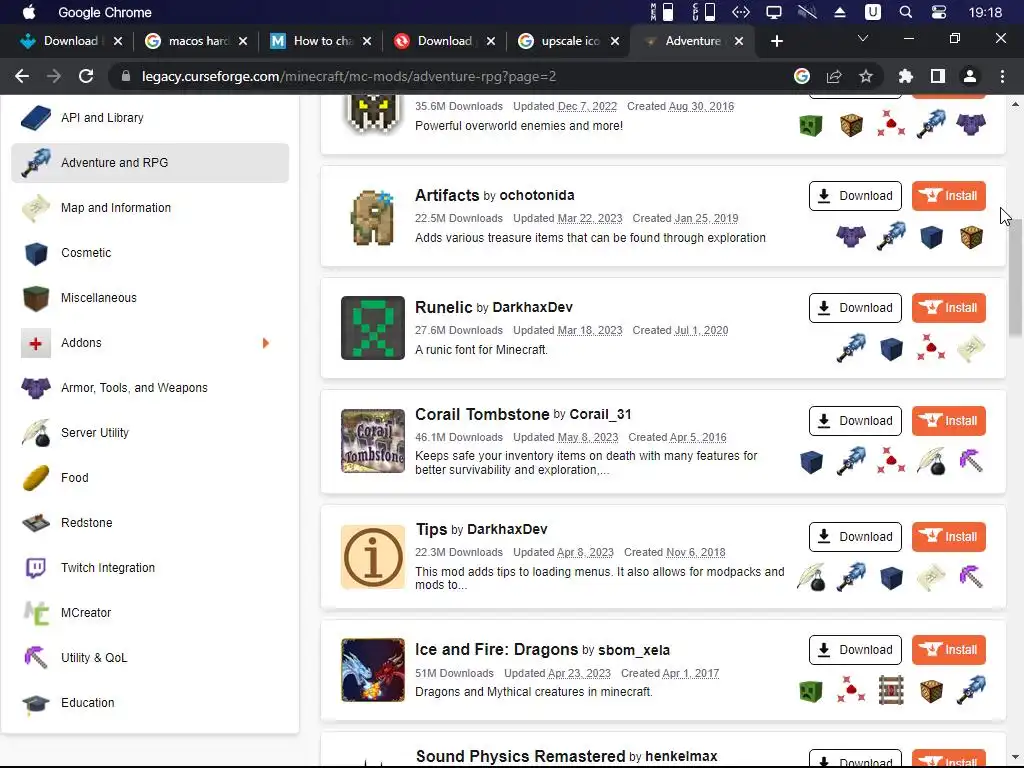
Task: Open macOS Spotlight search icon
Action: (906, 12)
